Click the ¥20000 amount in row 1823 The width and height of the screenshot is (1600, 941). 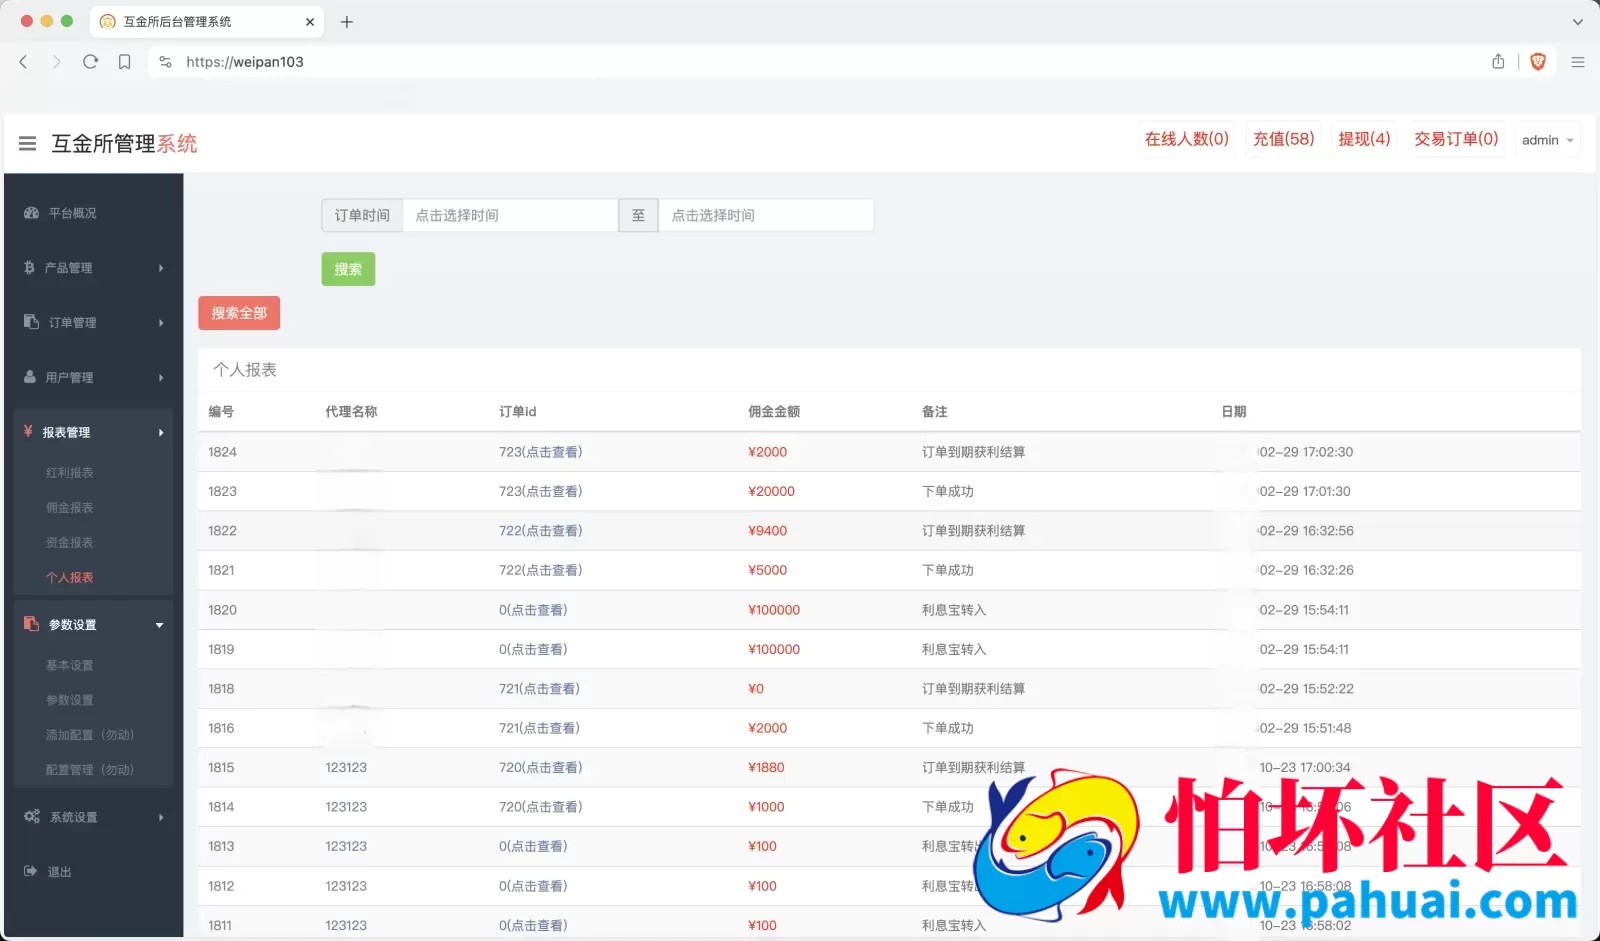pyautogui.click(x=771, y=492)
